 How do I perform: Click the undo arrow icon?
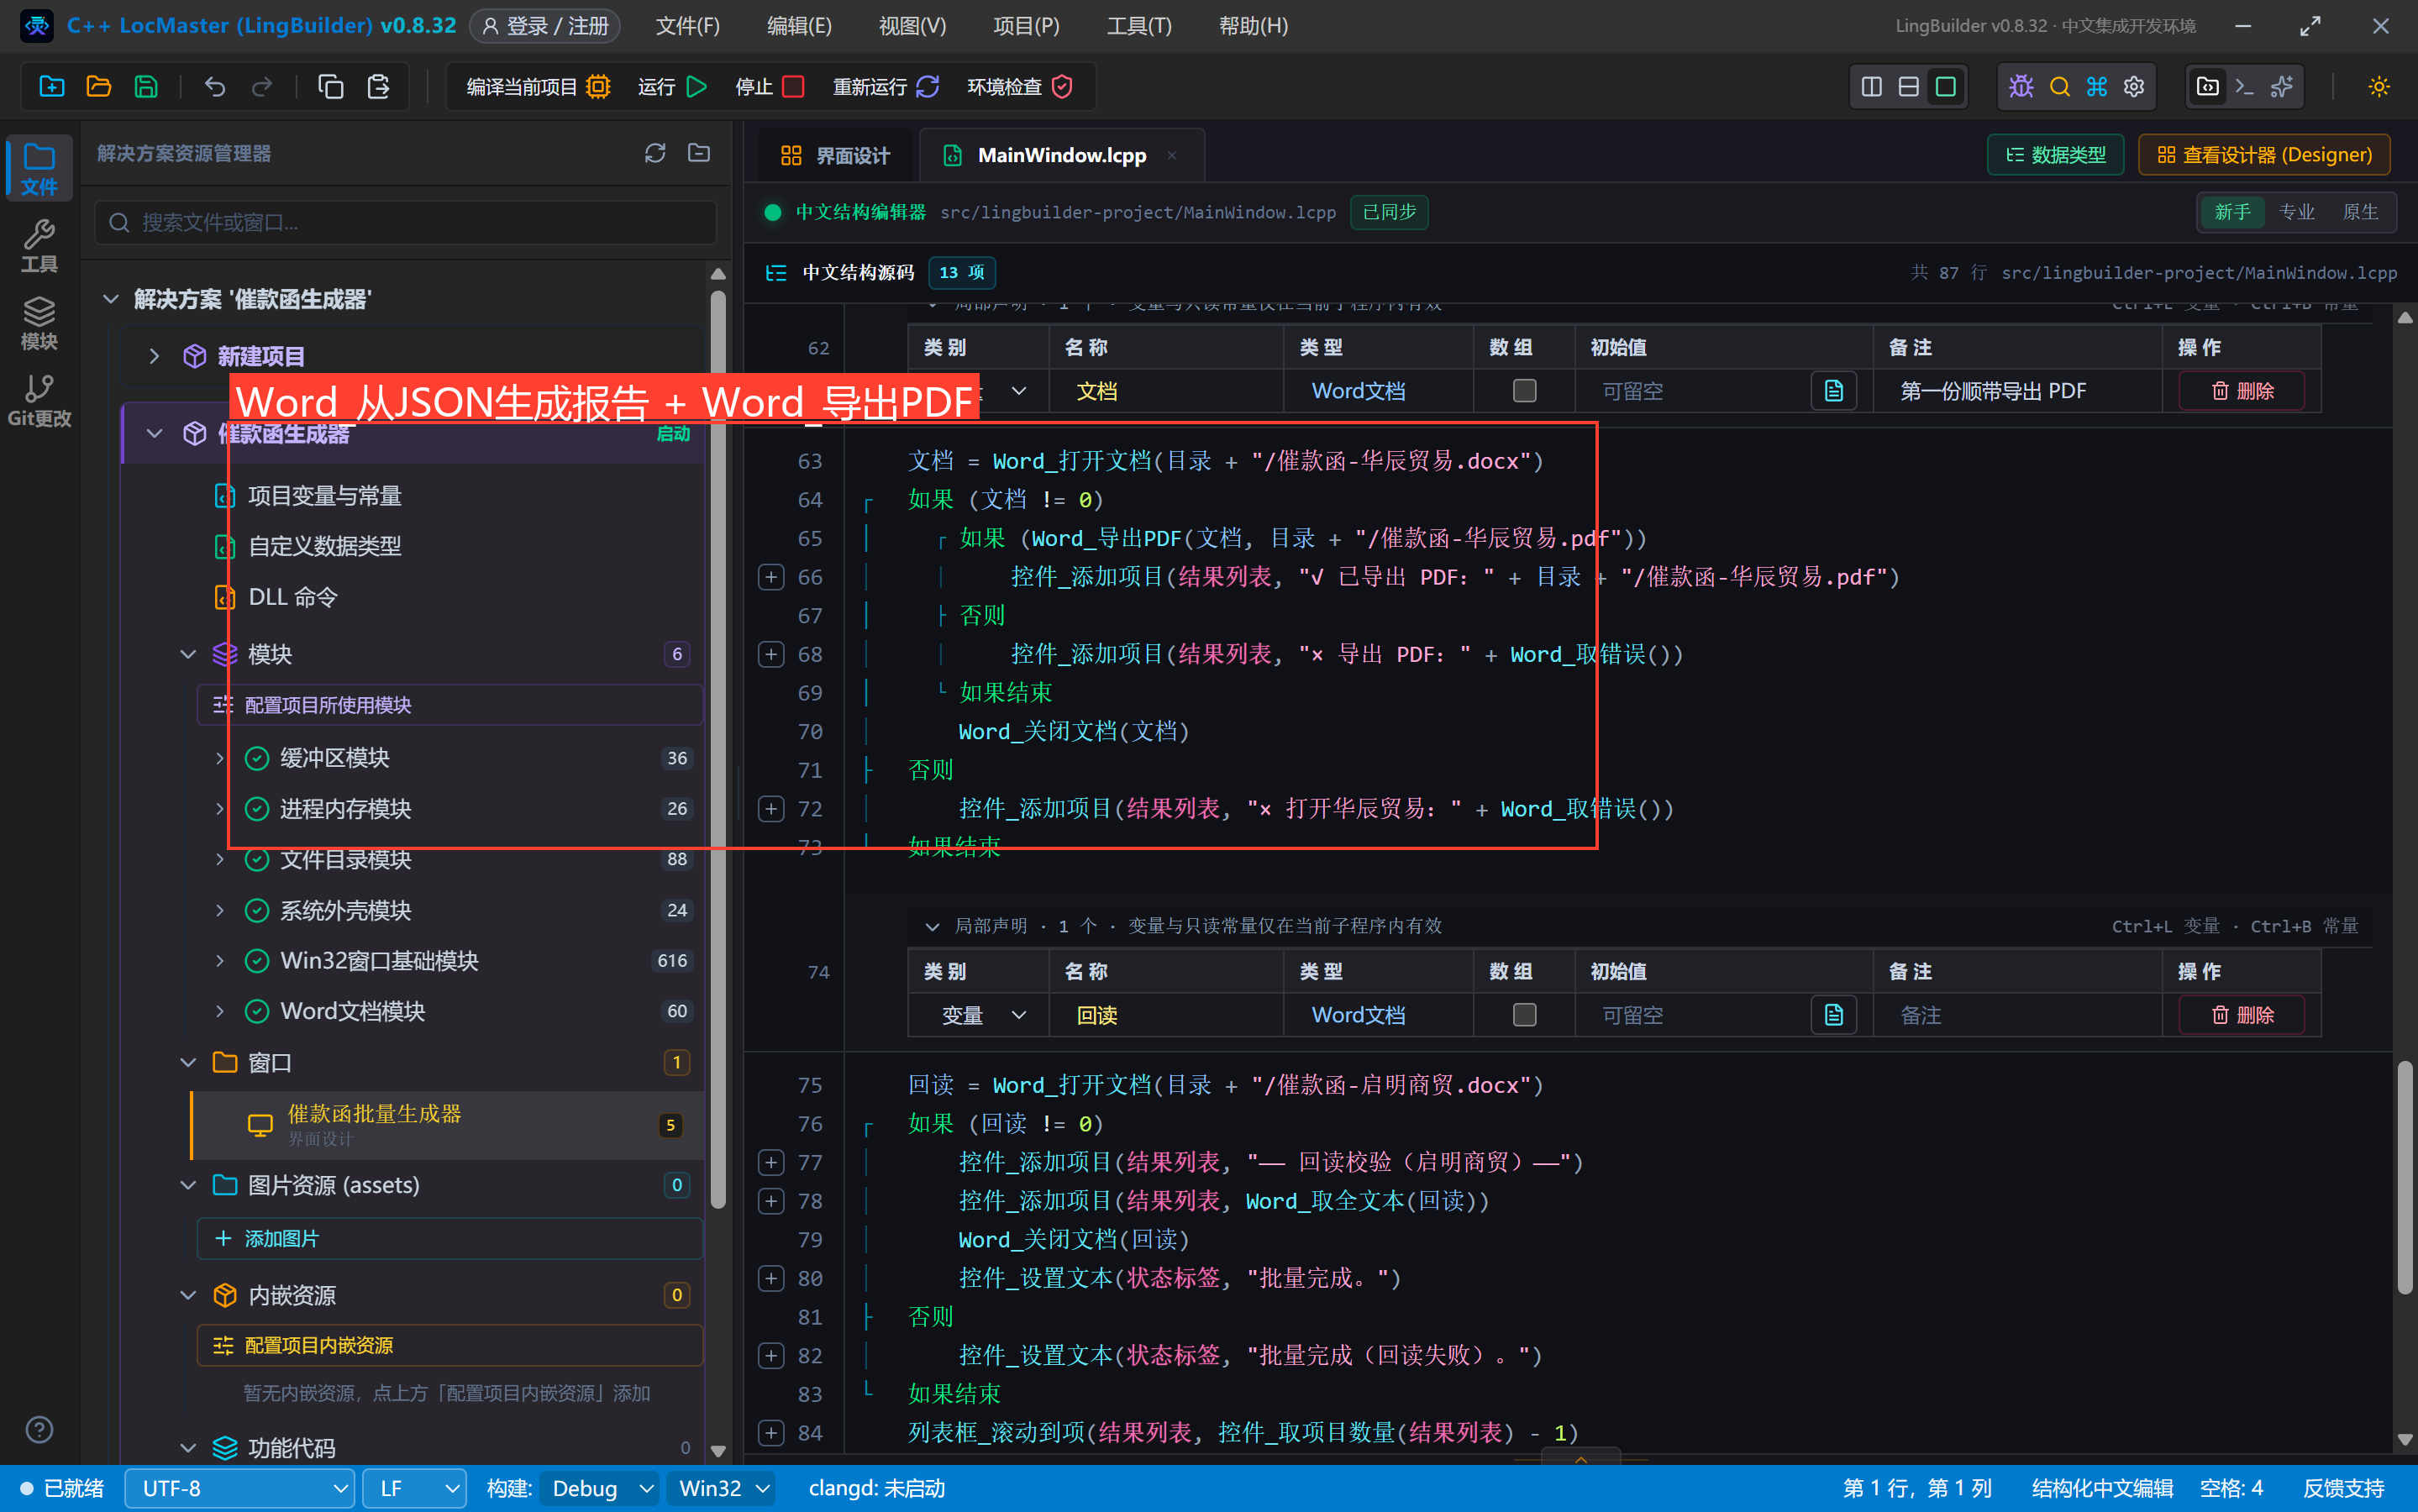pos(214,87)
